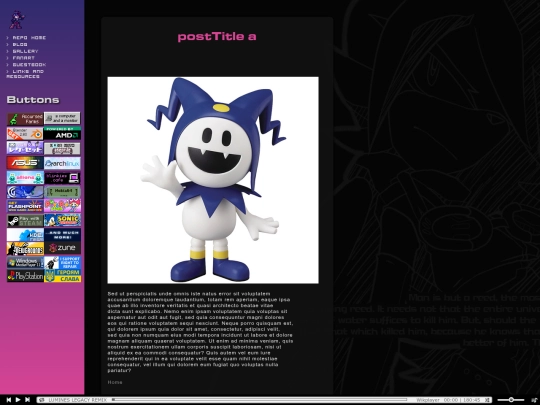
Task: Click the 'a computer and a monitor' badge
Action: pos(62,118)
